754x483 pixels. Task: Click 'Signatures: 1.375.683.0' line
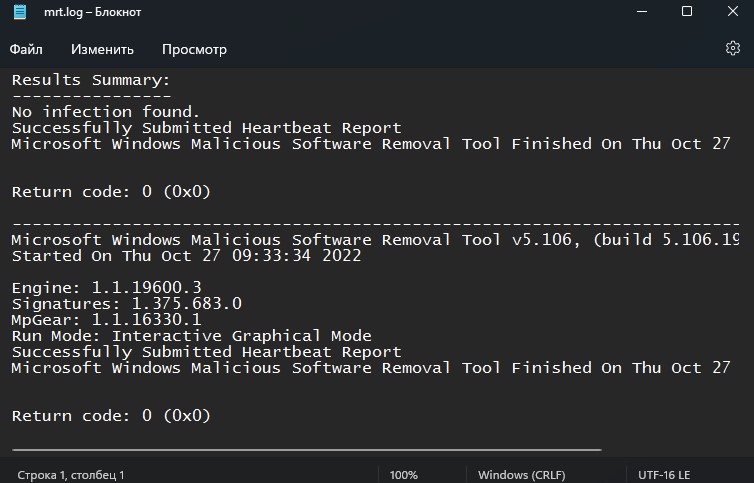(126, 304)
